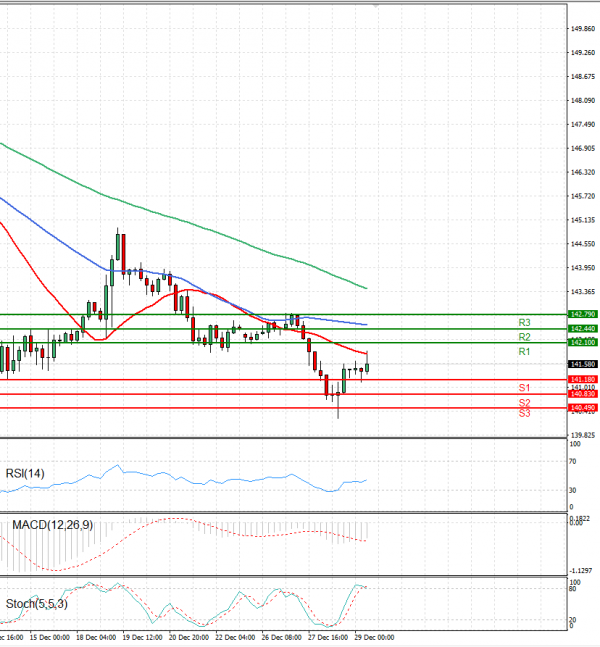Click the 20 Dec 20:00 time label

tap(189, 638)
